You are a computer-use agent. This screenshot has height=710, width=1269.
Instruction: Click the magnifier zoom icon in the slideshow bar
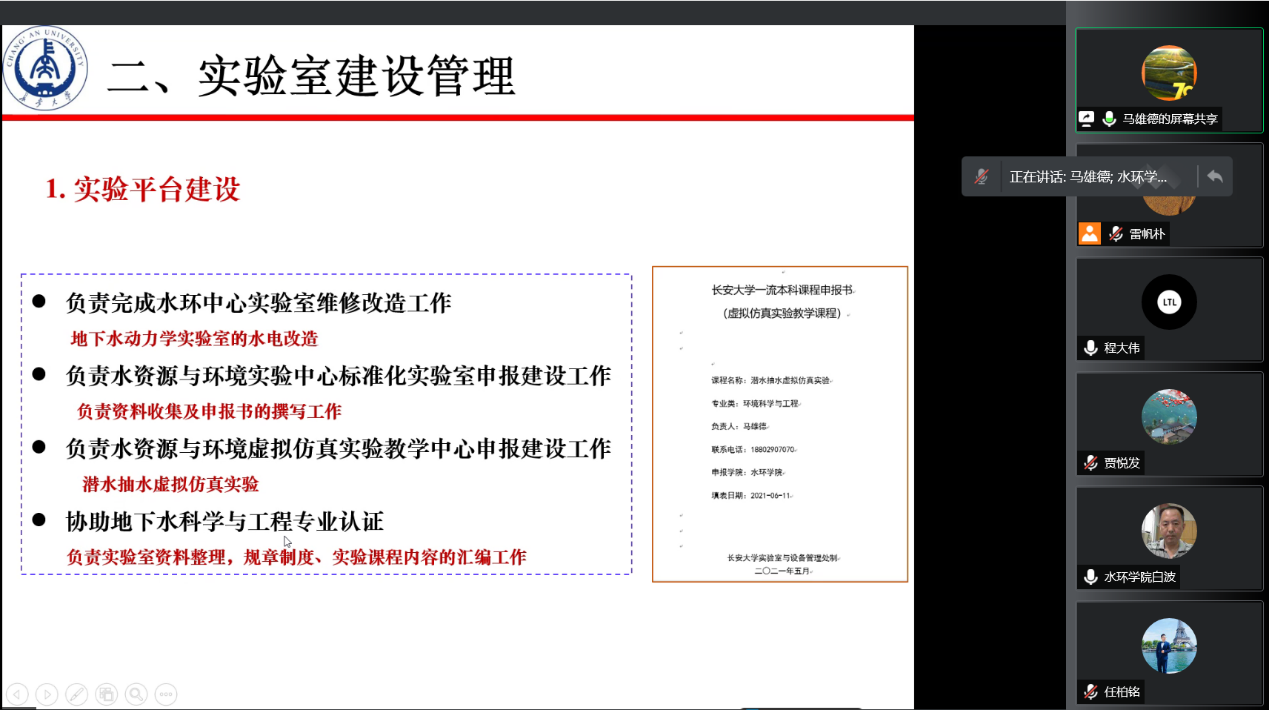pyautogui.click(x=136, y=693)
